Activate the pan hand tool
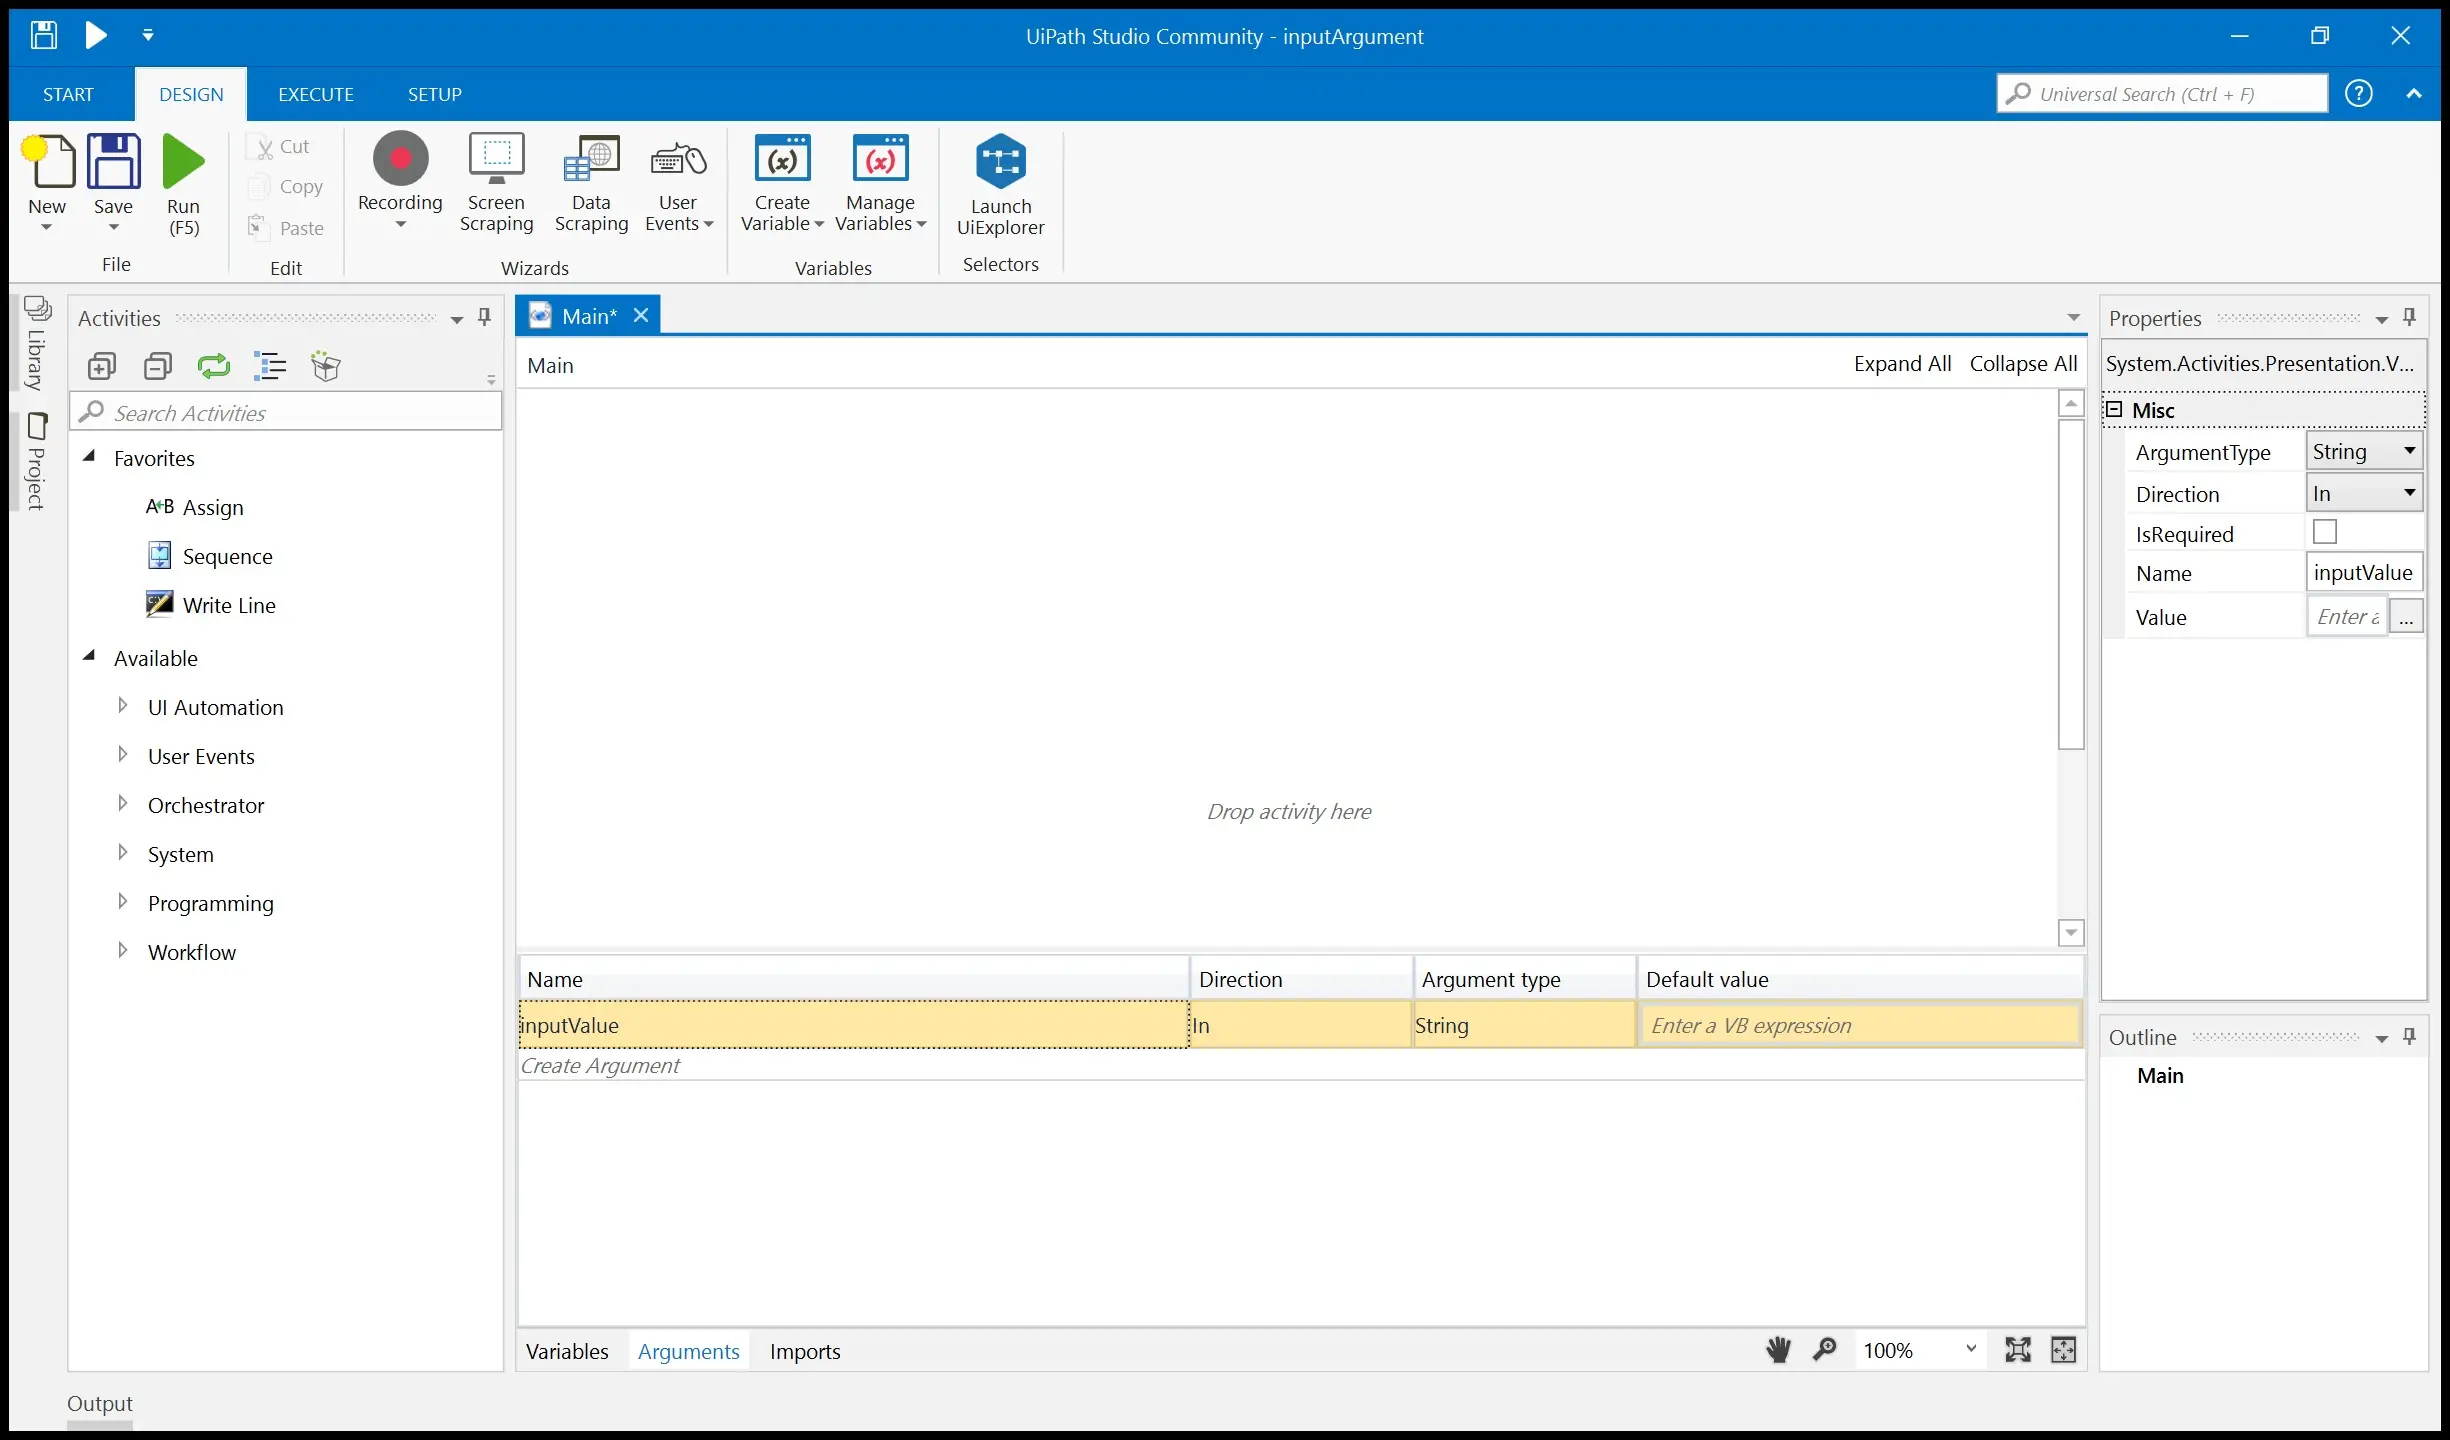The image size is (2450, 1440). [1778, 1350]
